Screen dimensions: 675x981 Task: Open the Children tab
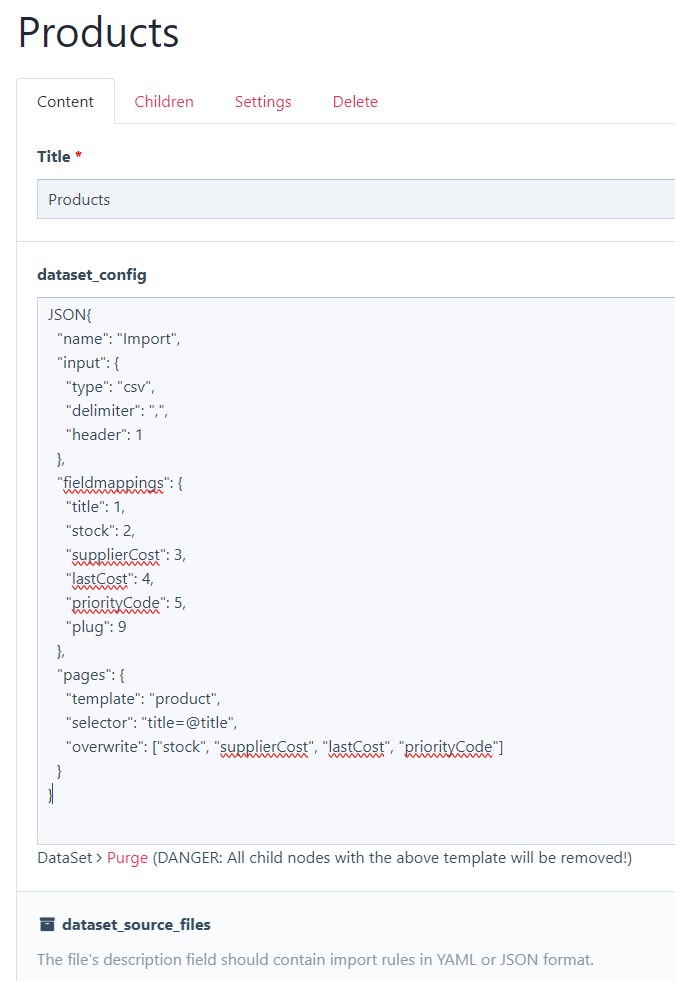pyautogui.click(x=164, y=102)
